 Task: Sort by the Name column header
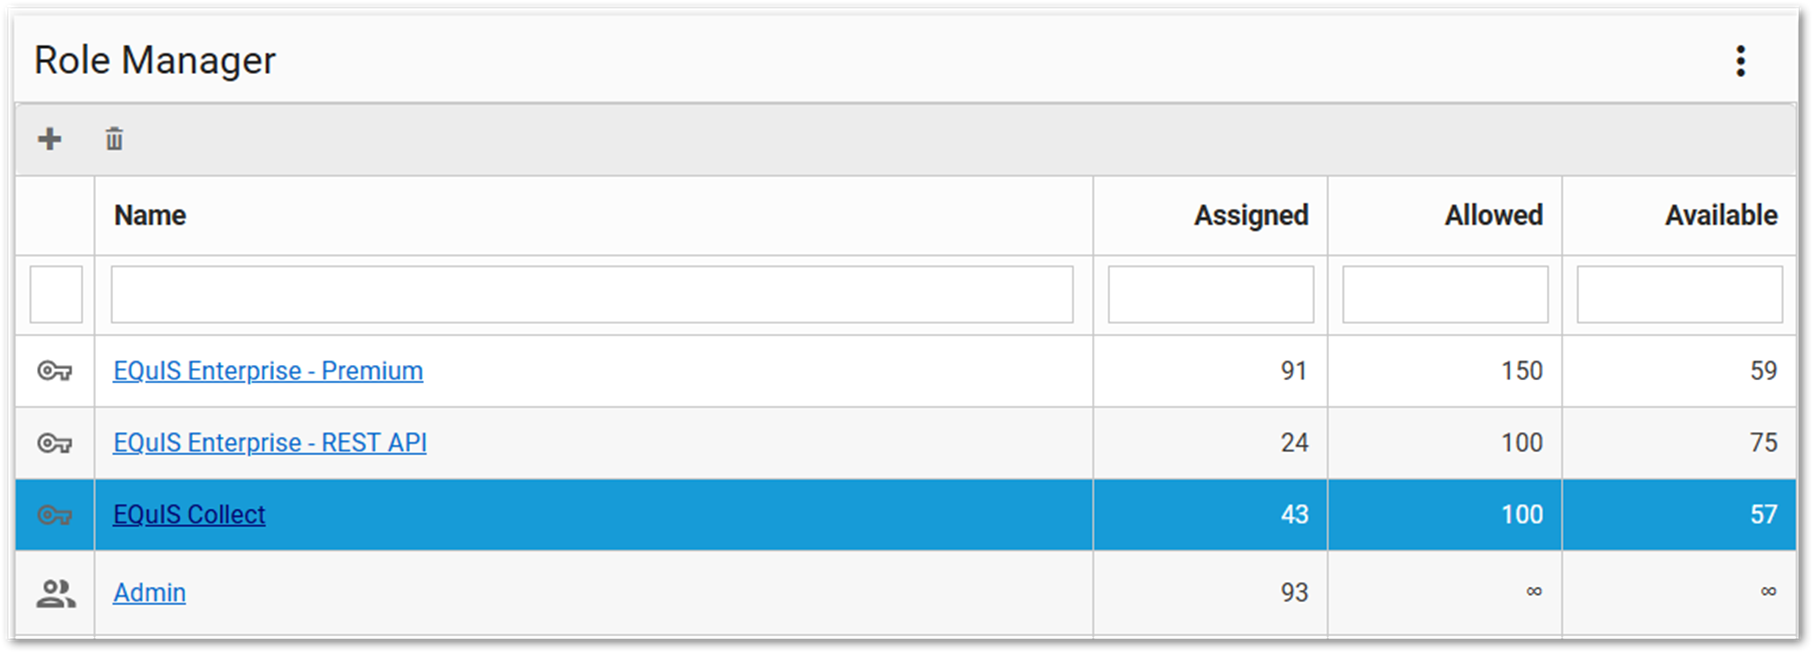150,215
